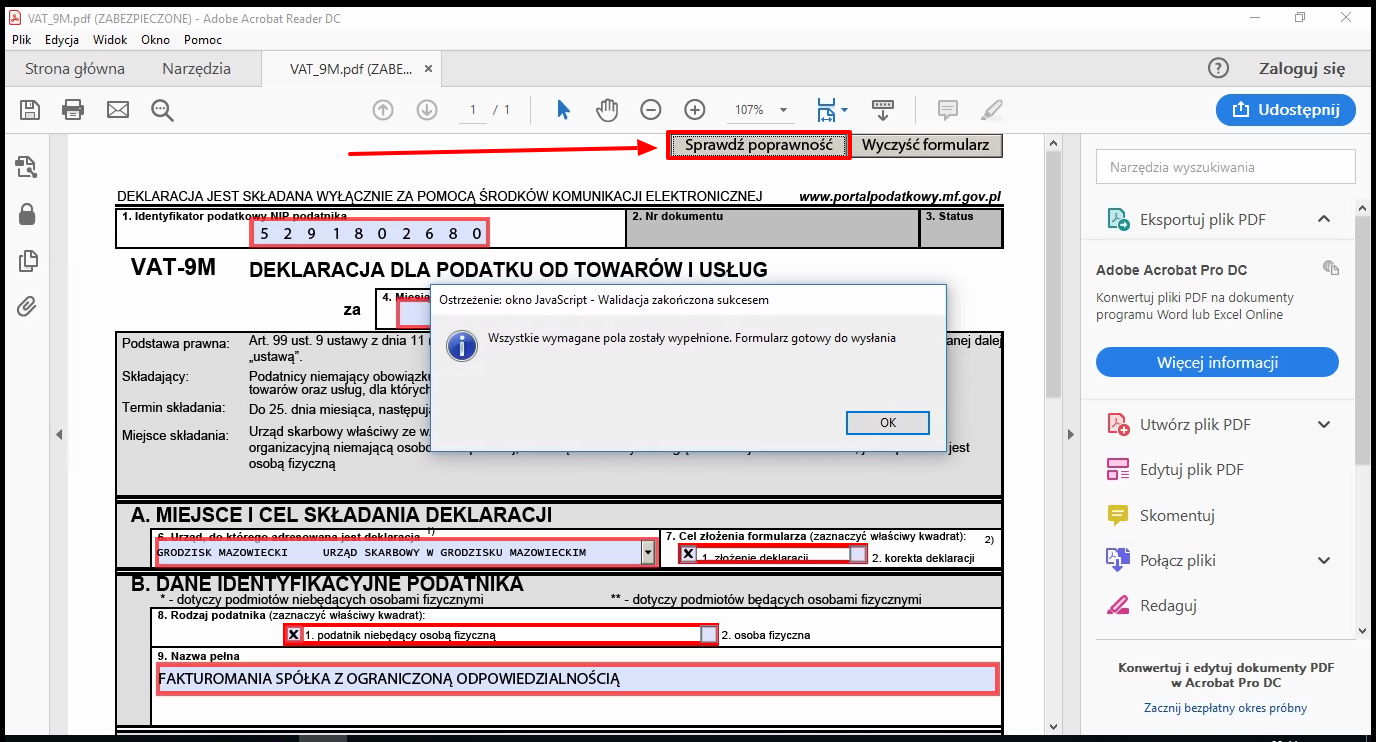Image resolution: width=1376 pixels, height=742 pixels.
Task: Click the Połącz pliki tool icon
Action: point(1118,560)
